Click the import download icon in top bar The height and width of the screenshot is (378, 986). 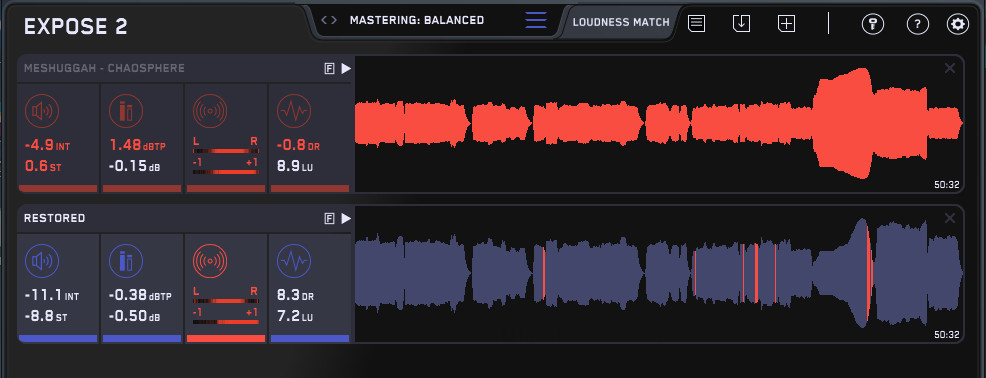coord(741,24)
